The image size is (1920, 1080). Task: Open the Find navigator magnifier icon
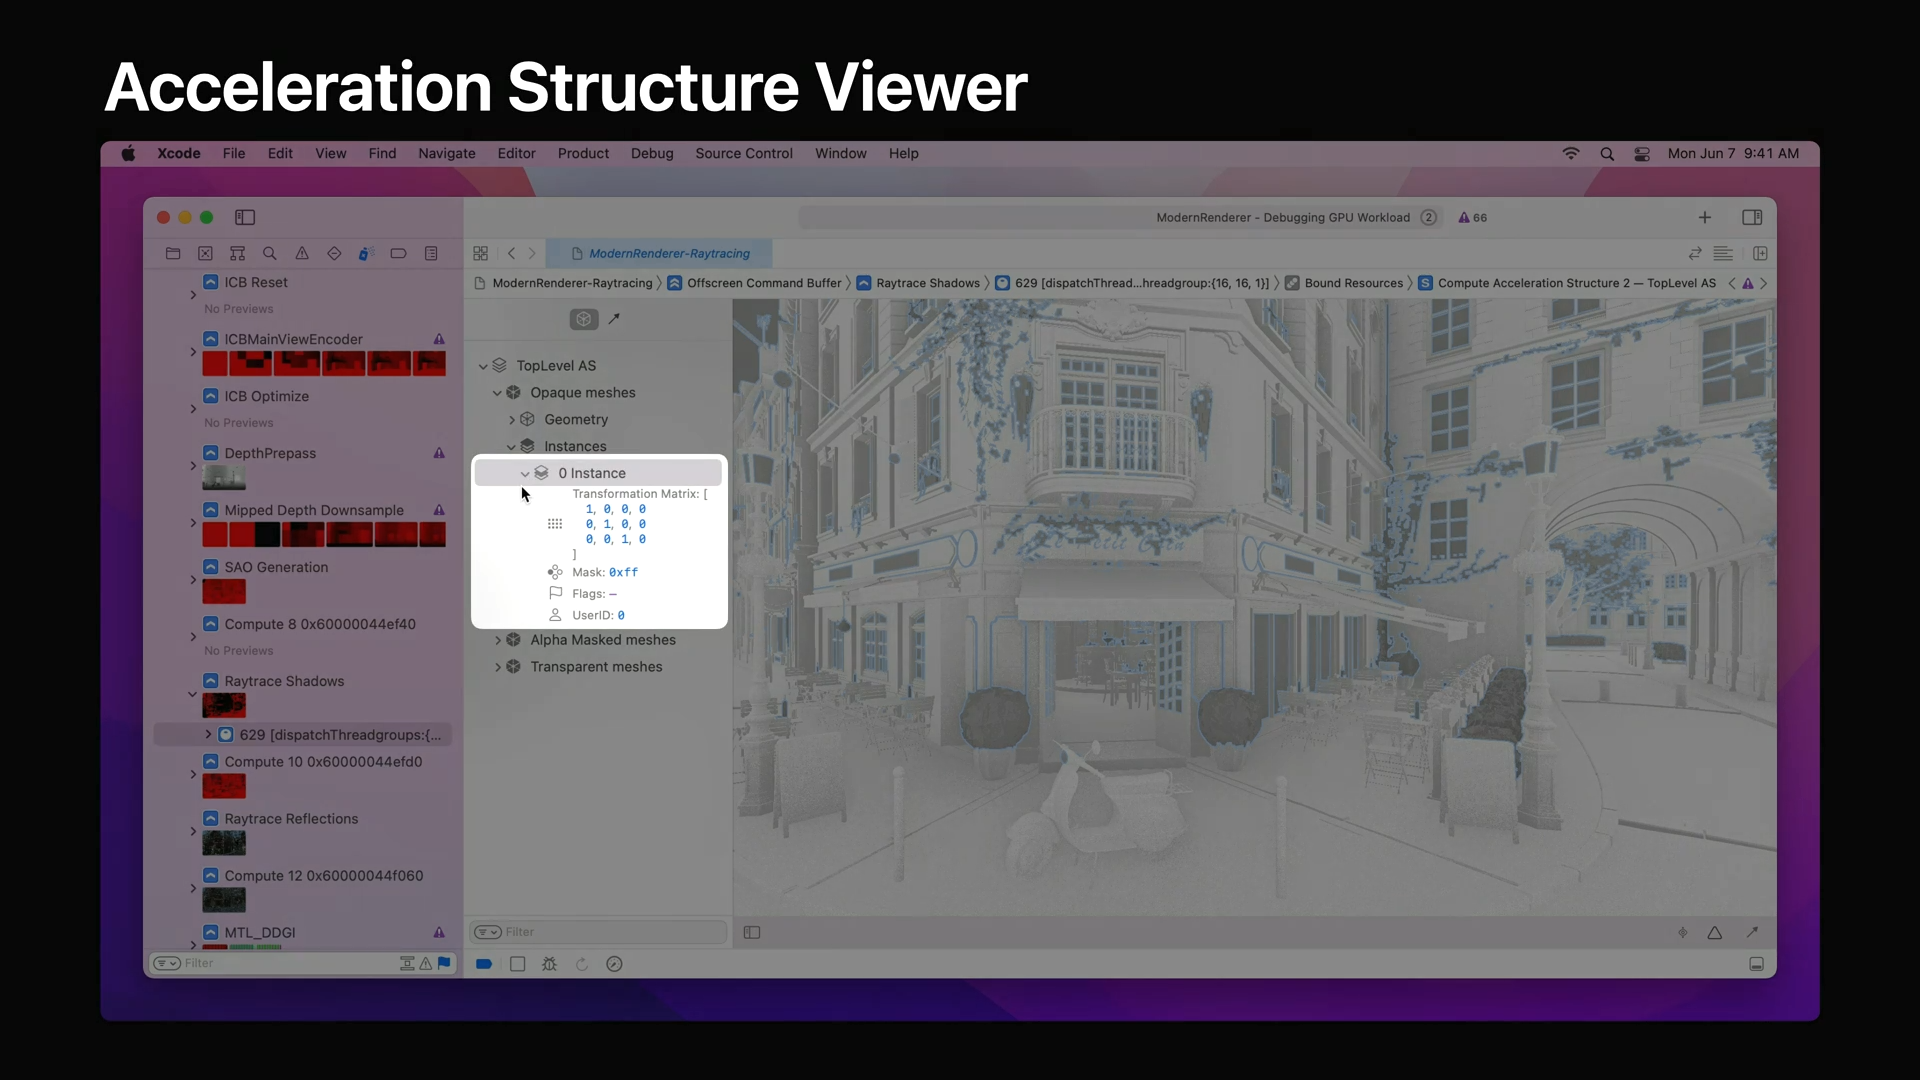[x=270, y=254]
